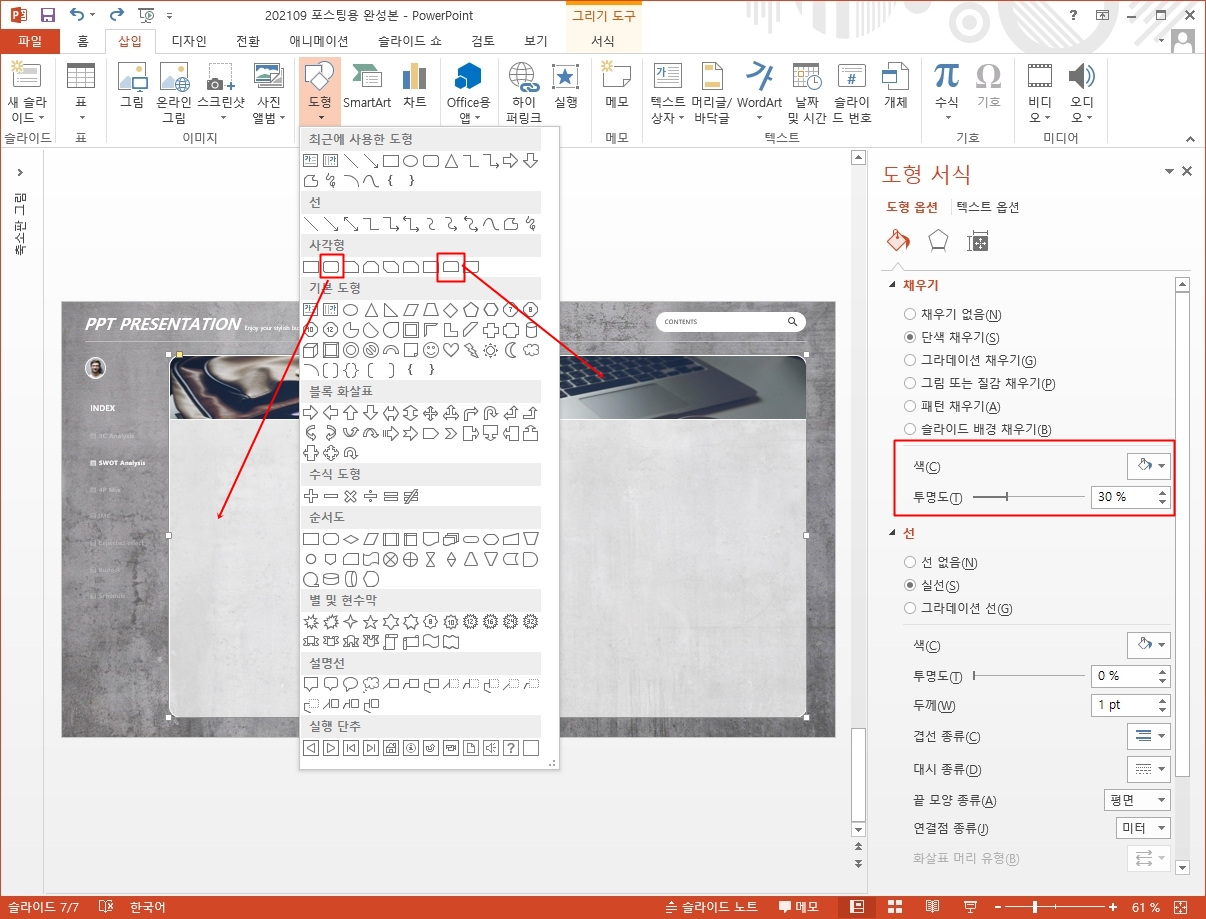Image resolution: width=1206 pixels, height=919 pixels.
Task: Insert 날짜 및 시간 date and time
Action: [806, 93]
